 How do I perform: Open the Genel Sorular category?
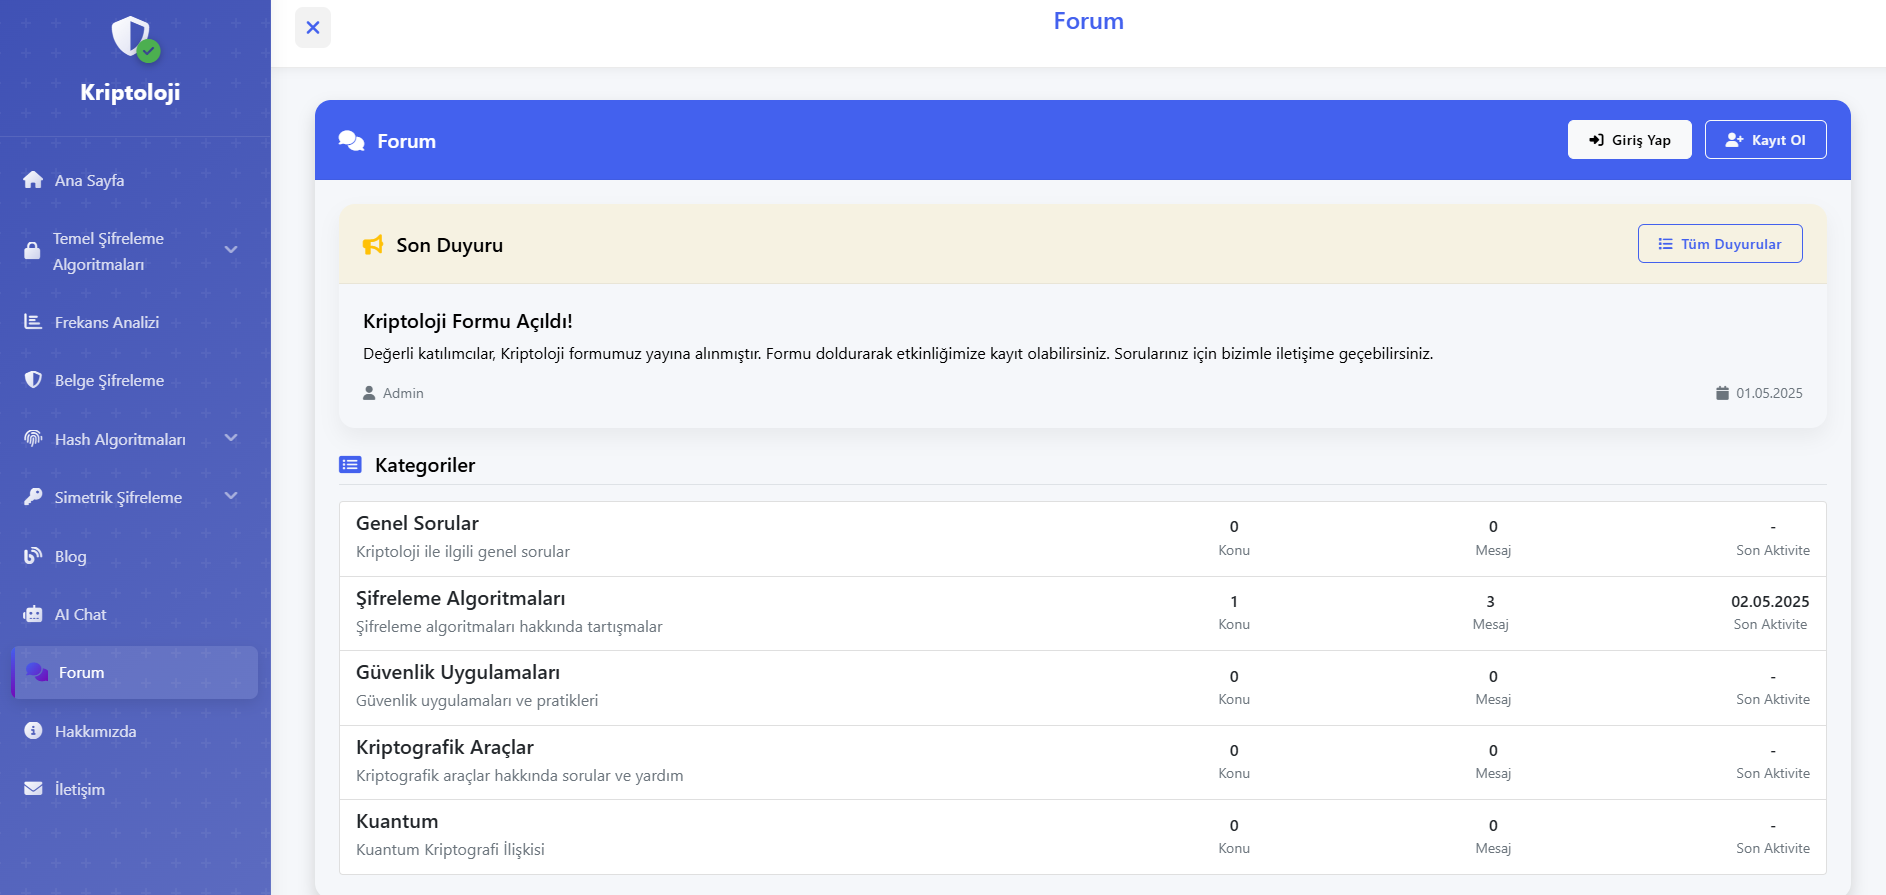coord(417,524)
